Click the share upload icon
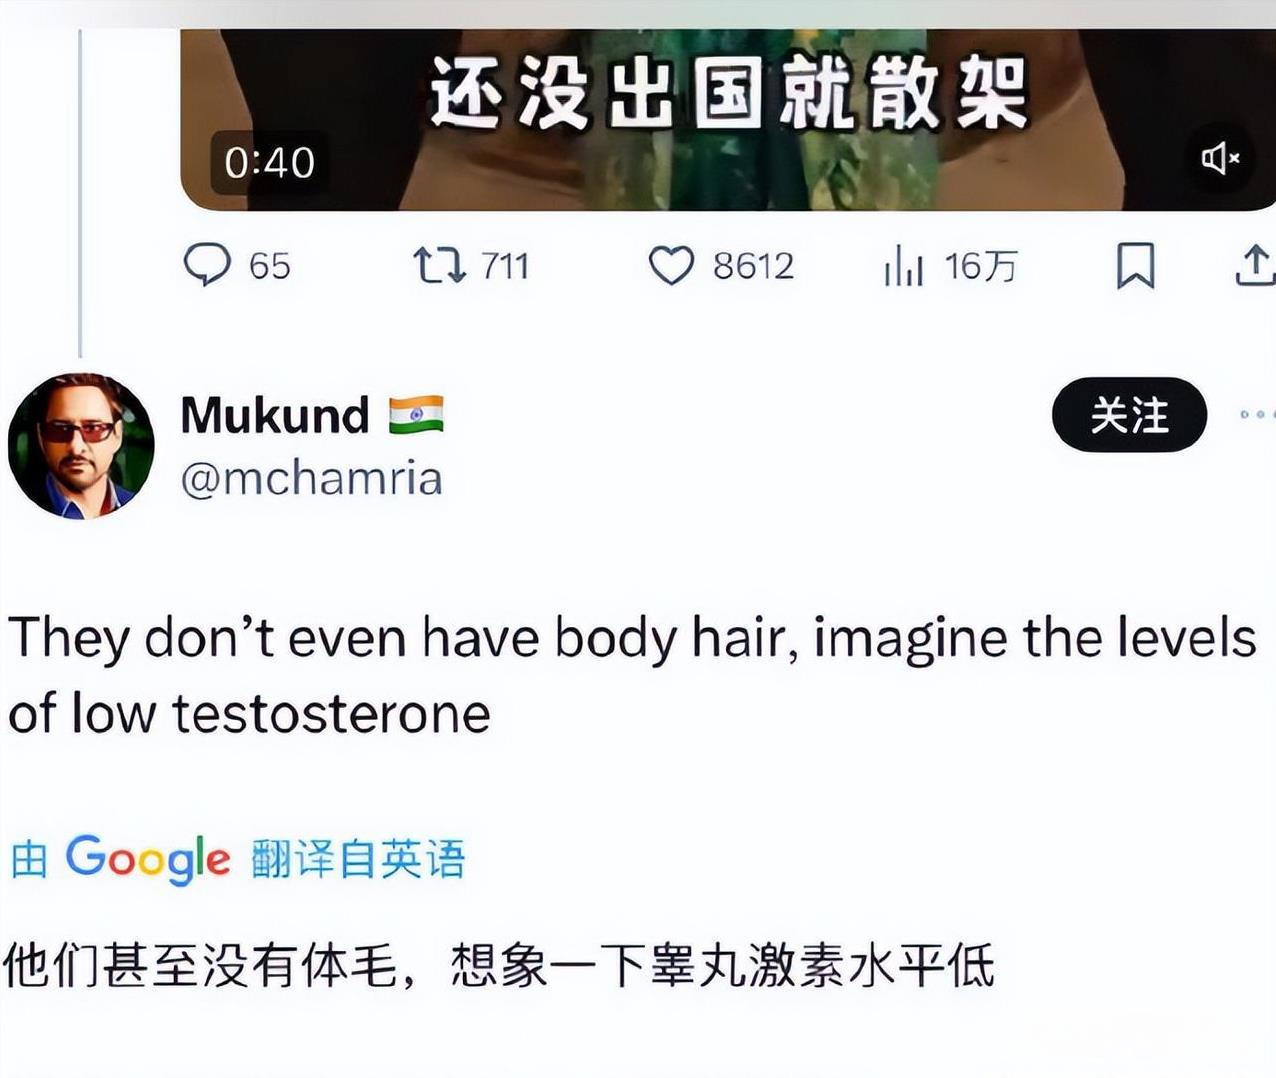Viewport: 1276px width, 1078px height. tap(1255, 266)
